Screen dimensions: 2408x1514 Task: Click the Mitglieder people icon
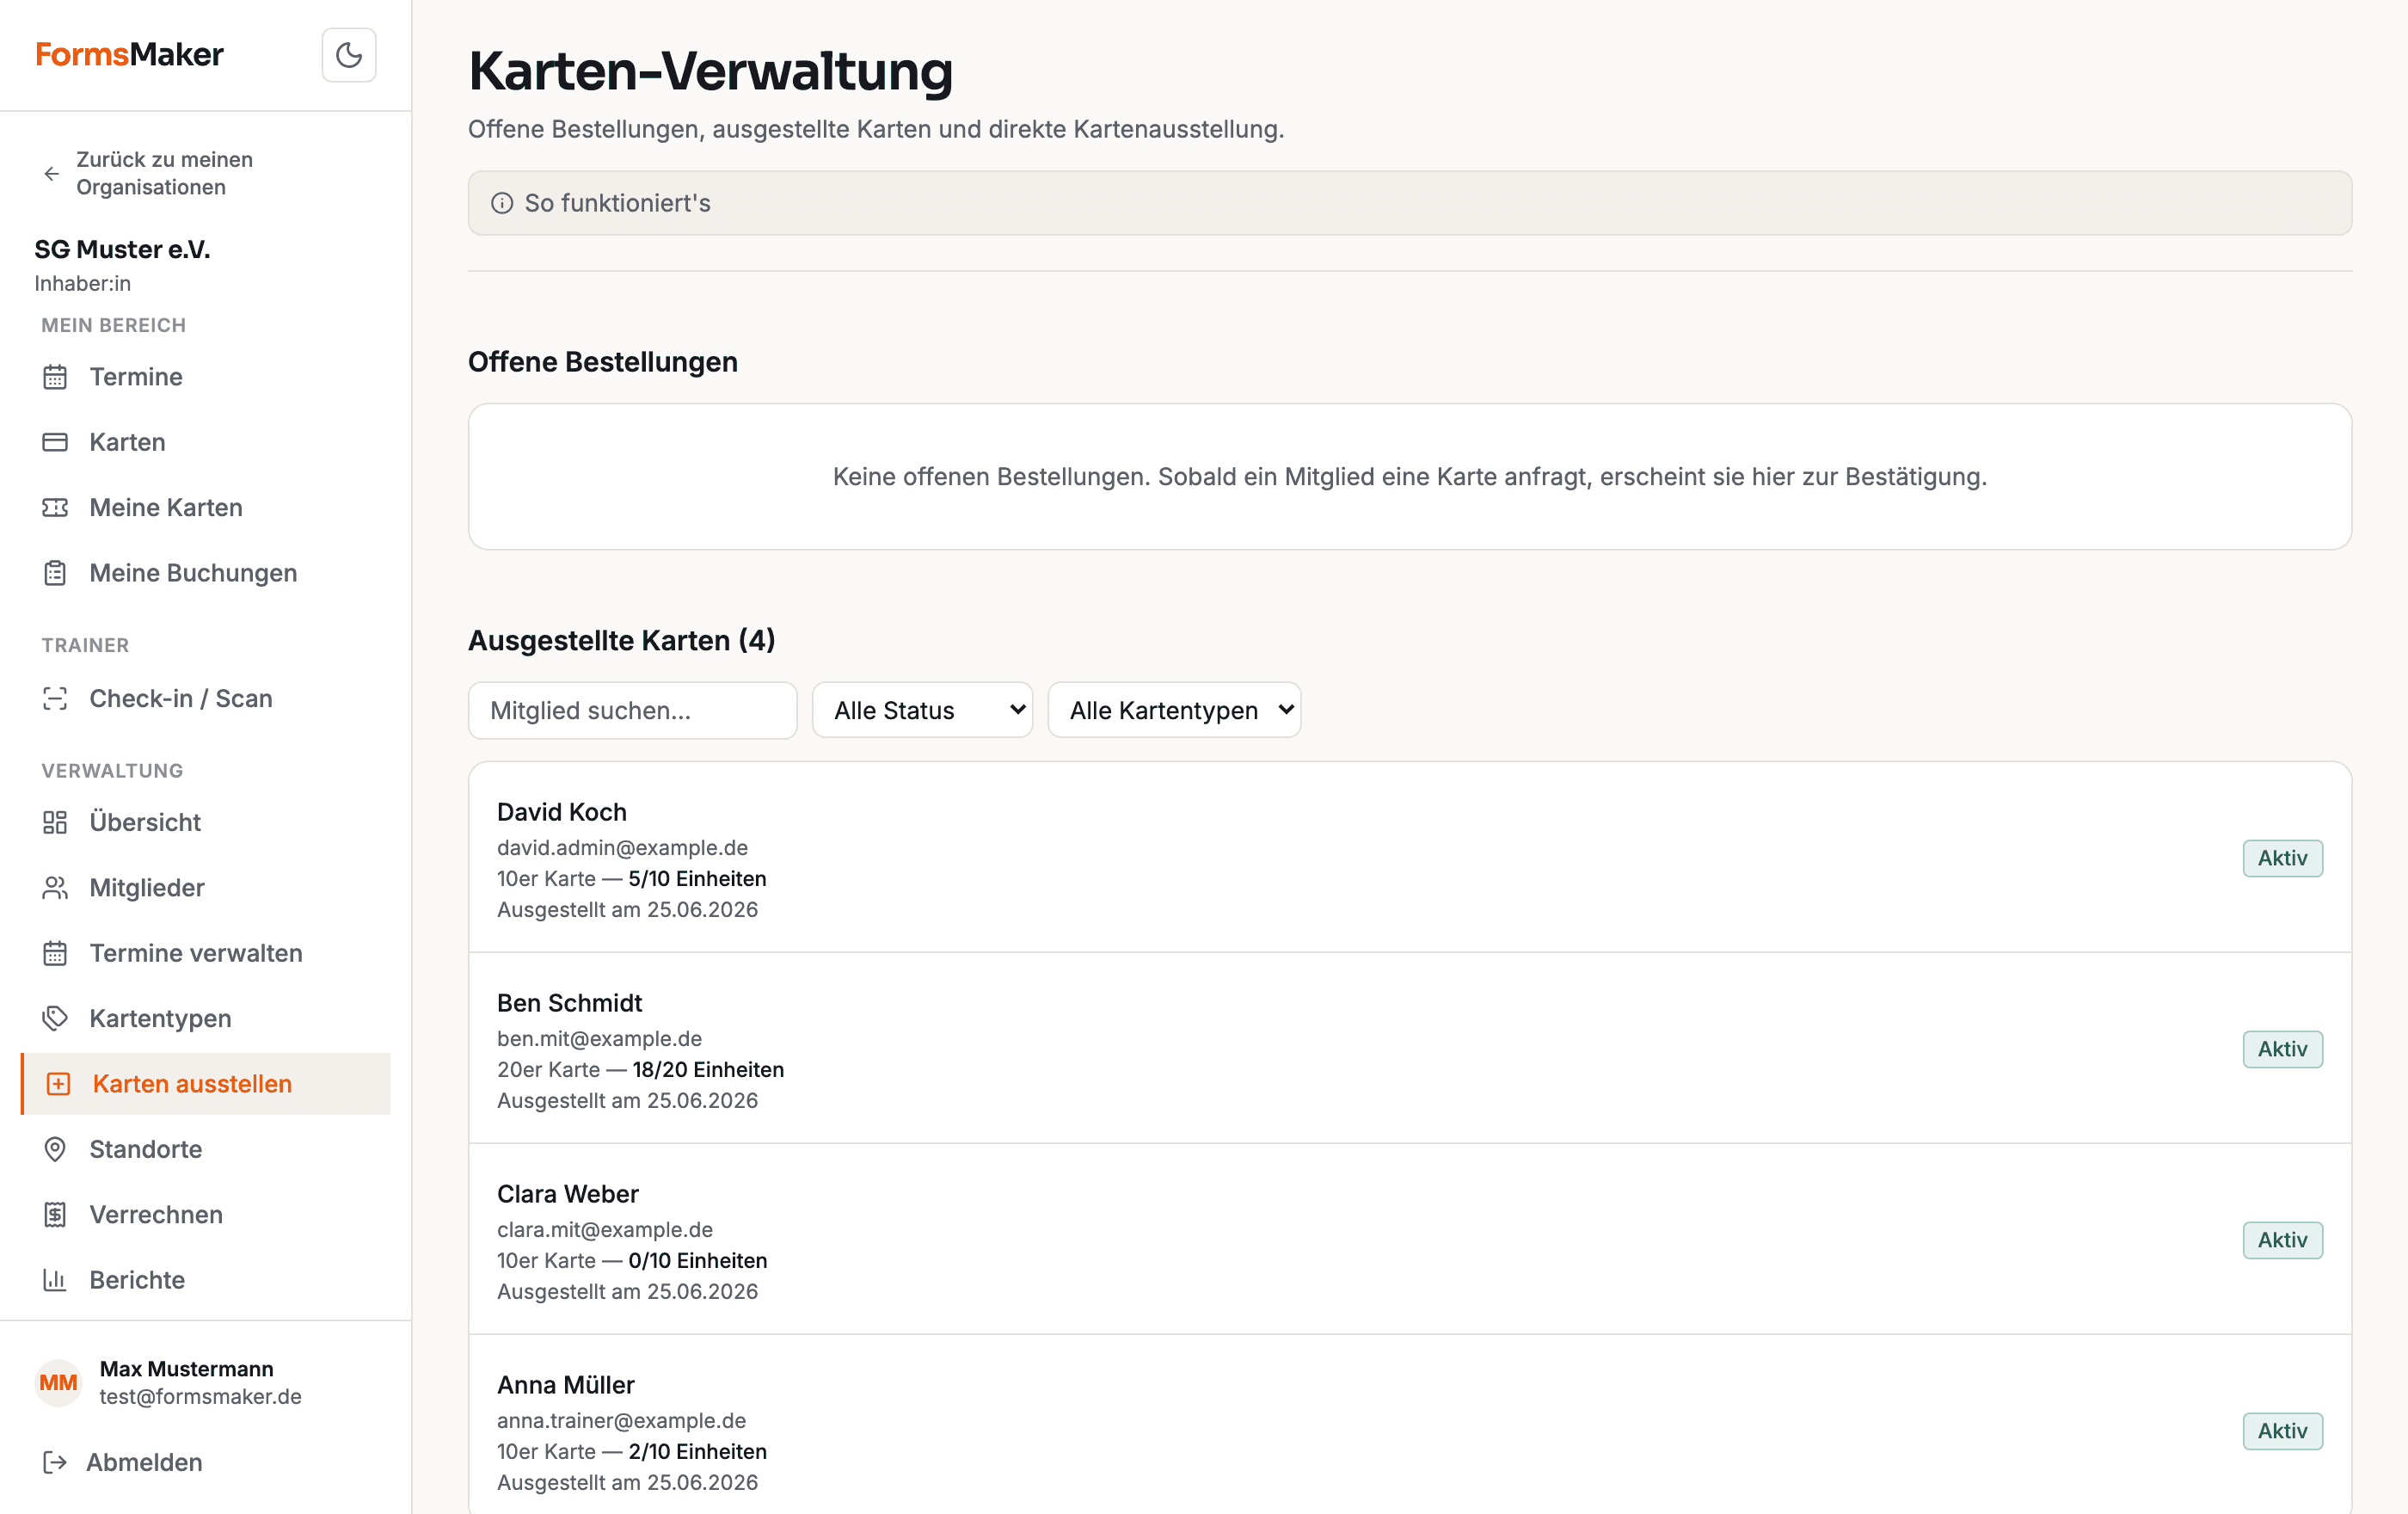tap(55, 888)
